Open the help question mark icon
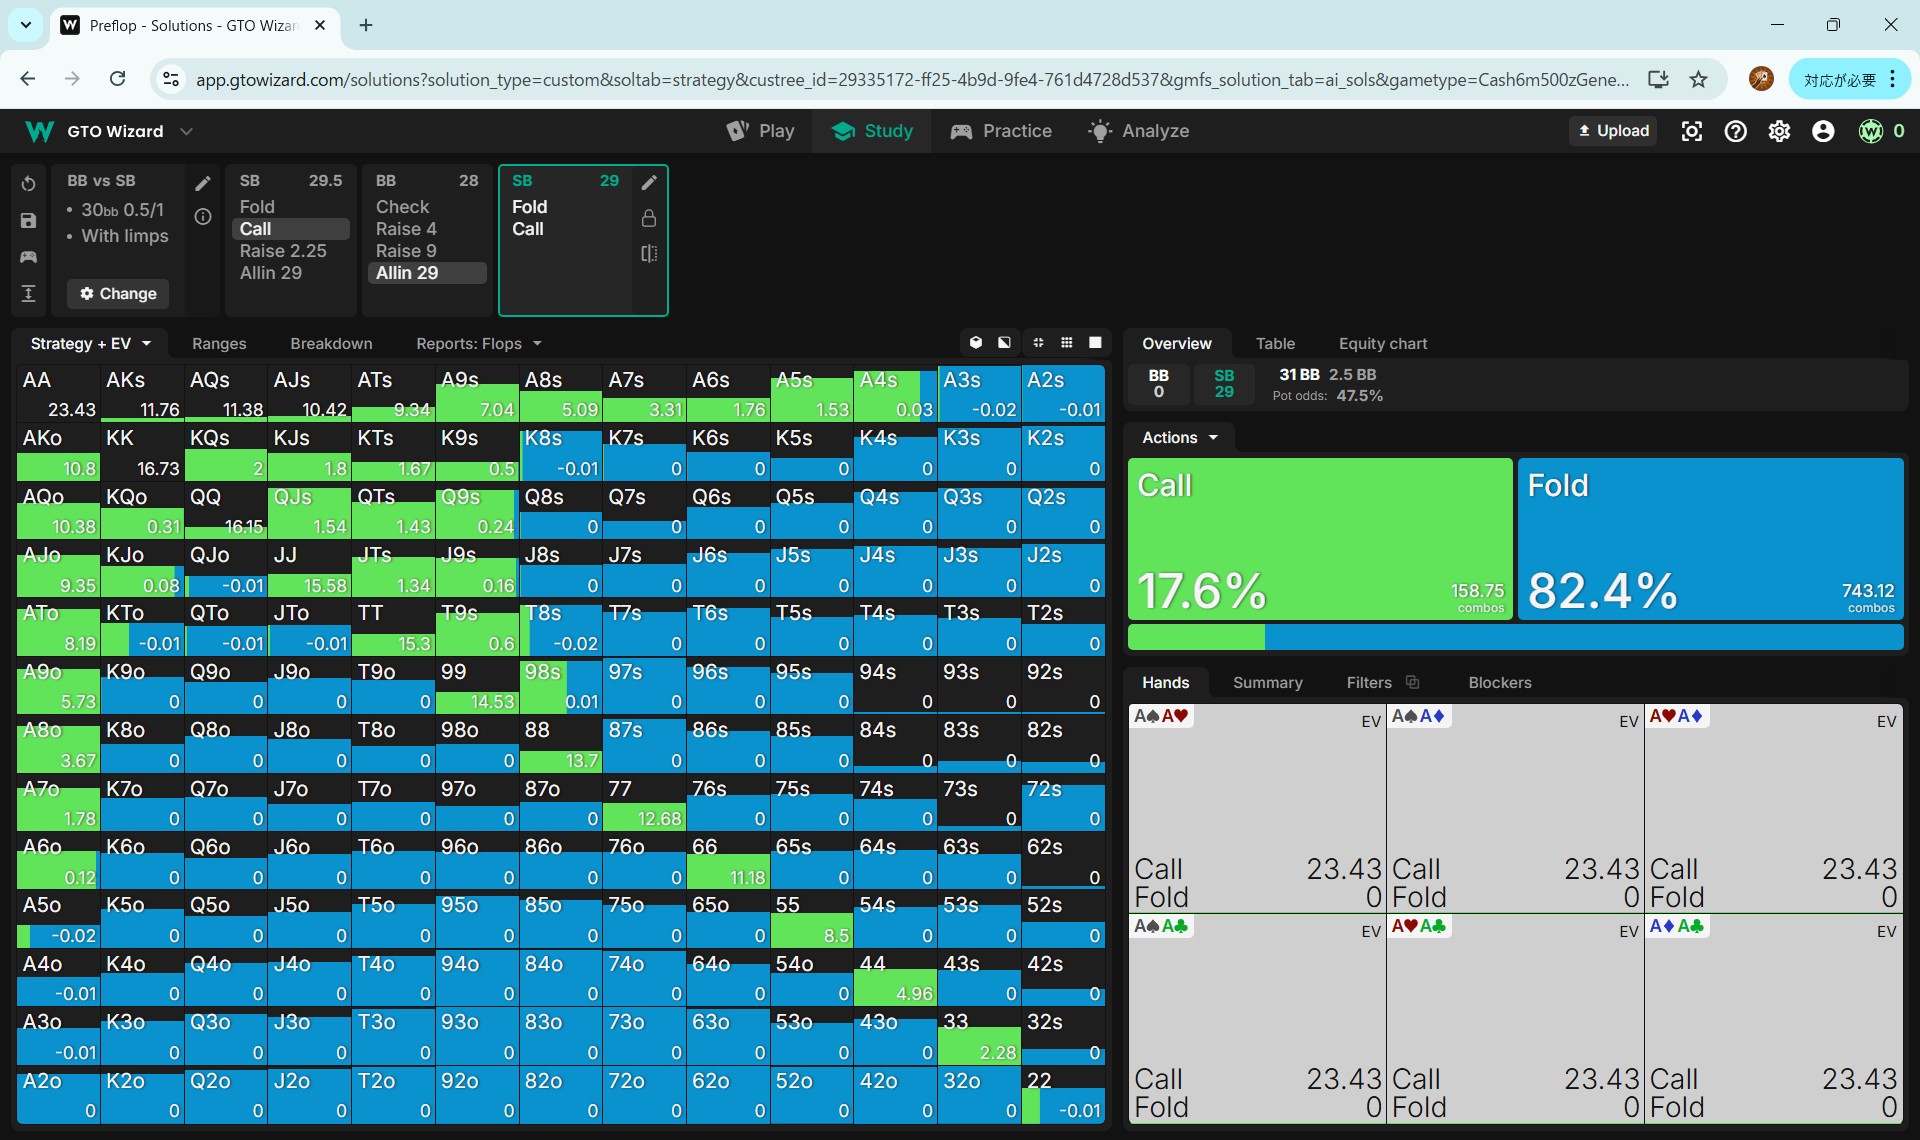The height and width of the screenshot is (1140, 1920). click(1735, 131)
